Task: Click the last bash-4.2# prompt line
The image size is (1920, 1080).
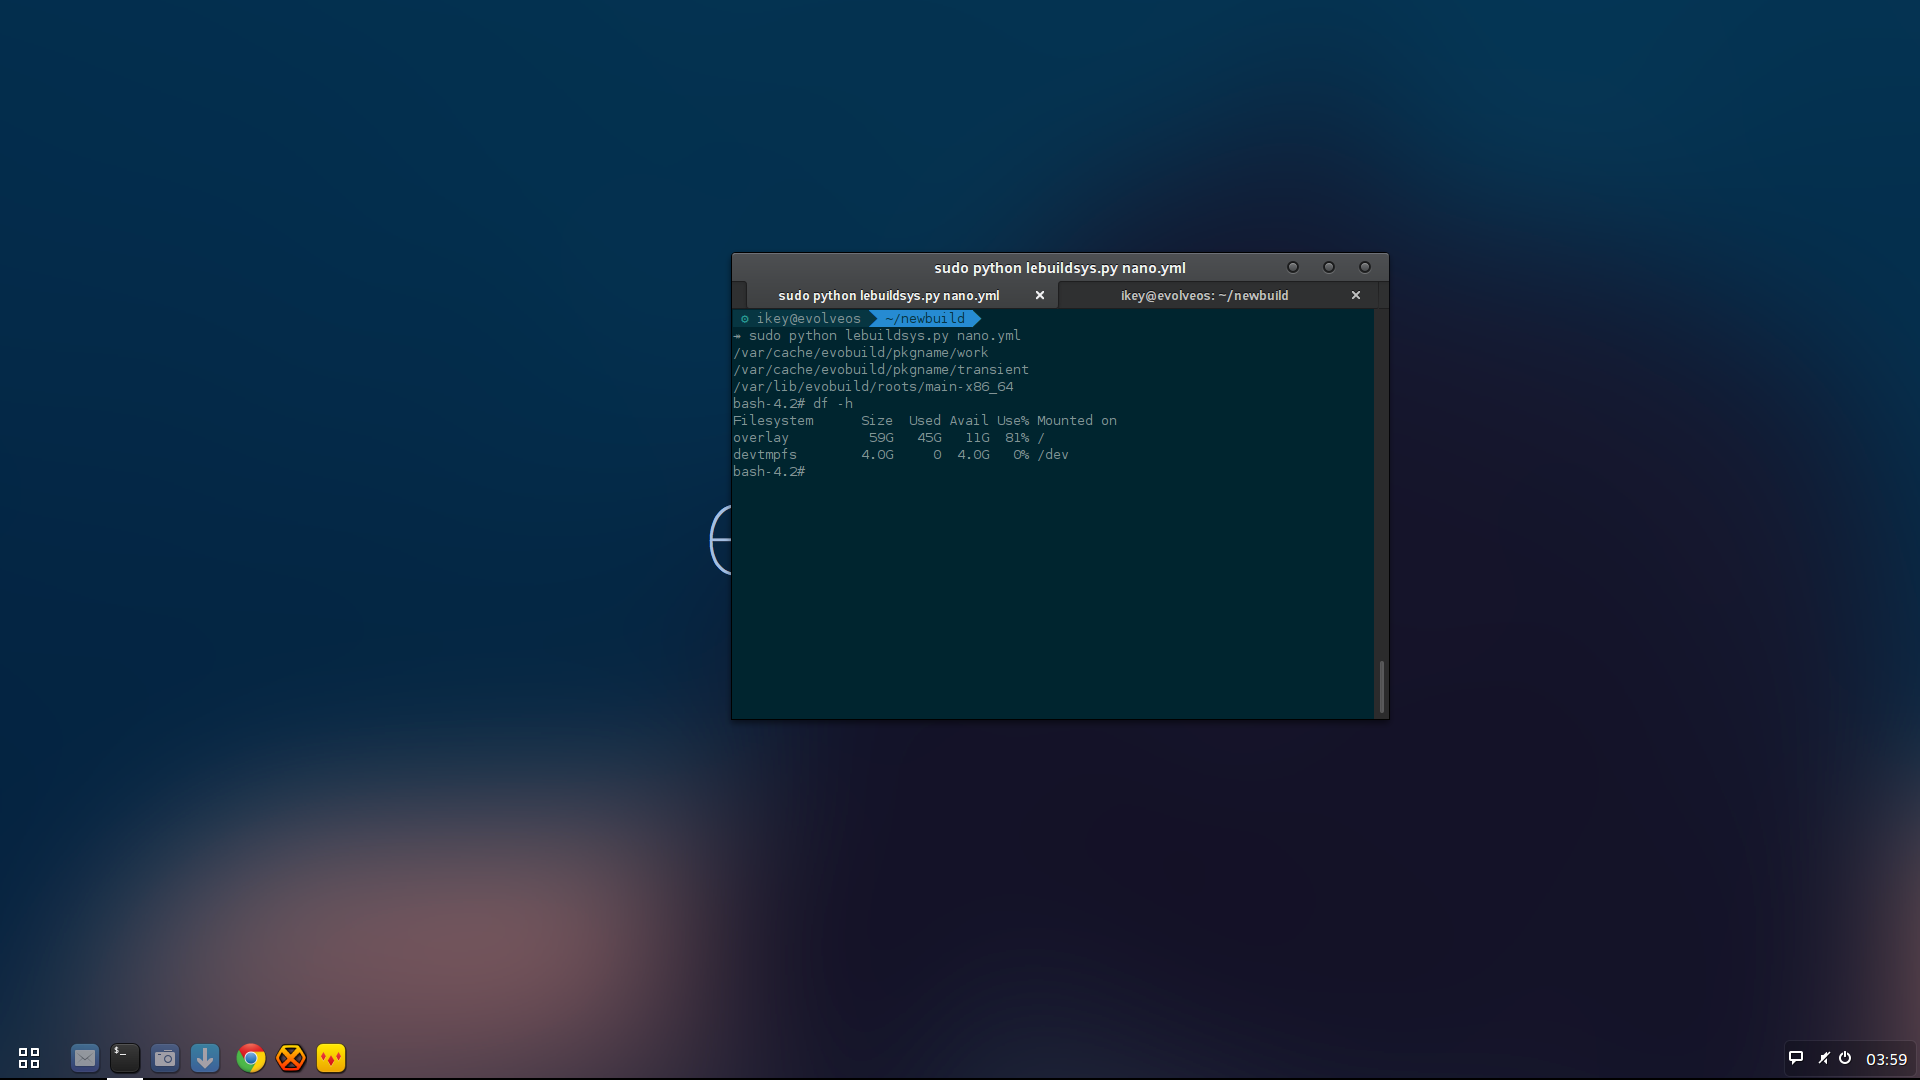Action: click(769, 471)
